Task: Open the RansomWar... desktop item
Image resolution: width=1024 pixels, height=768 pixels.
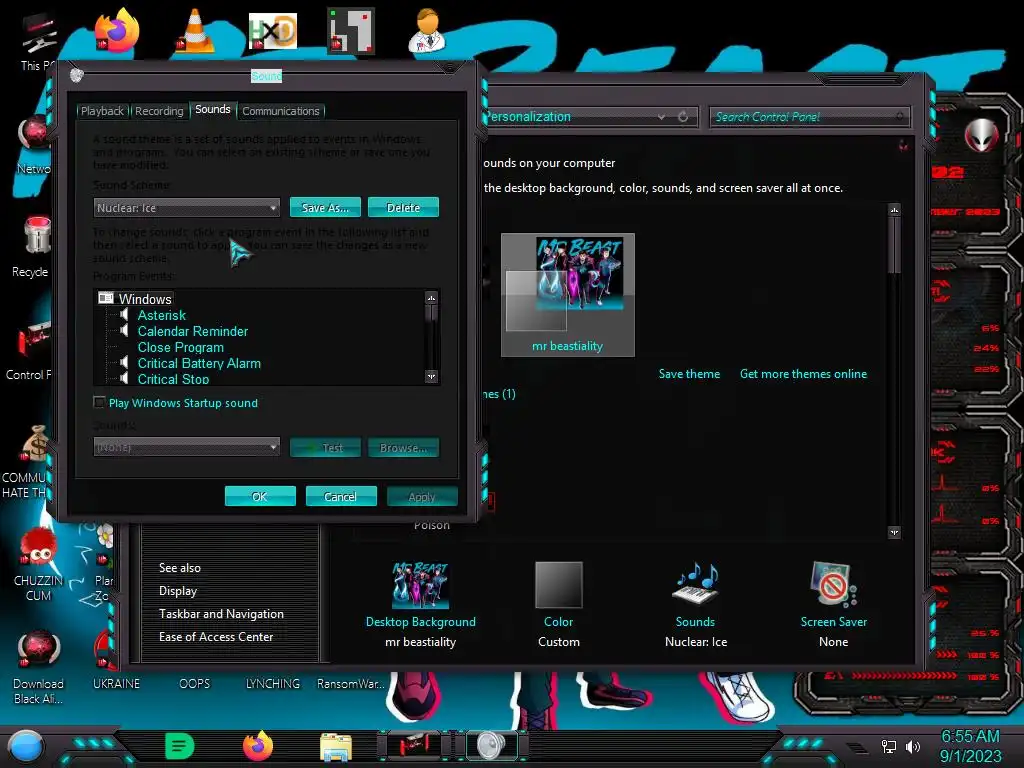Action: pyautogui.click(x=351, y=683)
